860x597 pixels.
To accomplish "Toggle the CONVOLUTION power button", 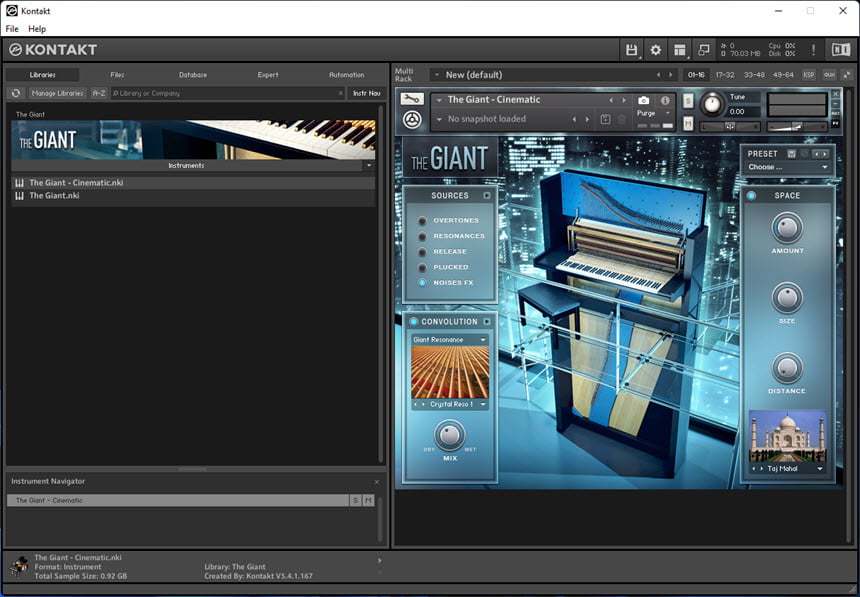I will pyautogui.click(x=414, y=322).
